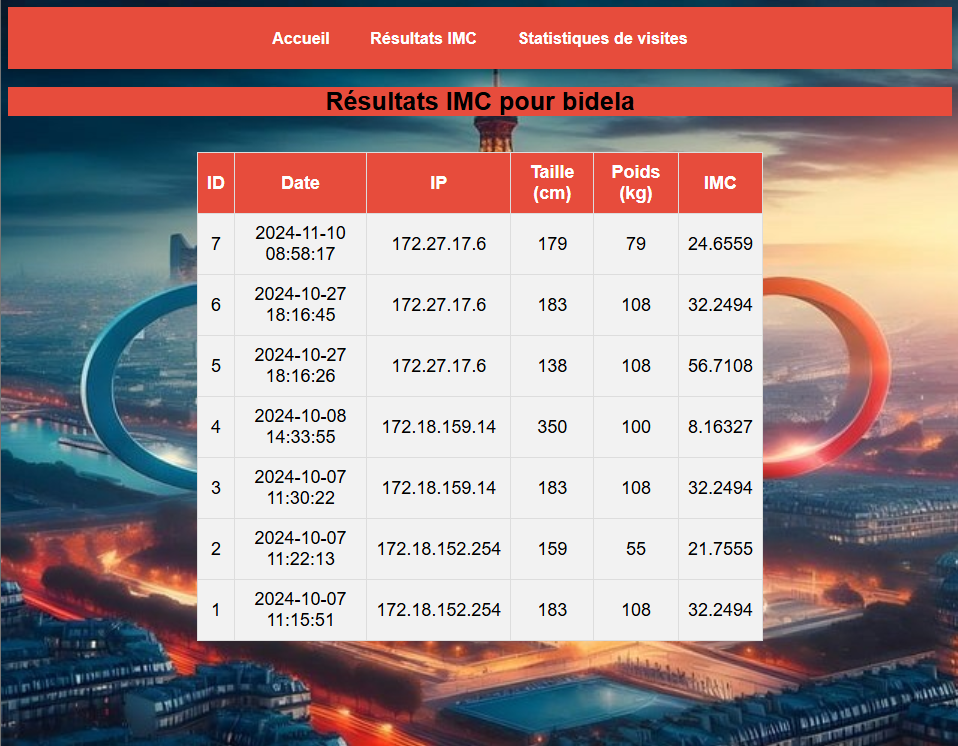Click the Poids value 100
This screenshot has width=958, height=746.
pyautogui.click(x=635, y=427)
